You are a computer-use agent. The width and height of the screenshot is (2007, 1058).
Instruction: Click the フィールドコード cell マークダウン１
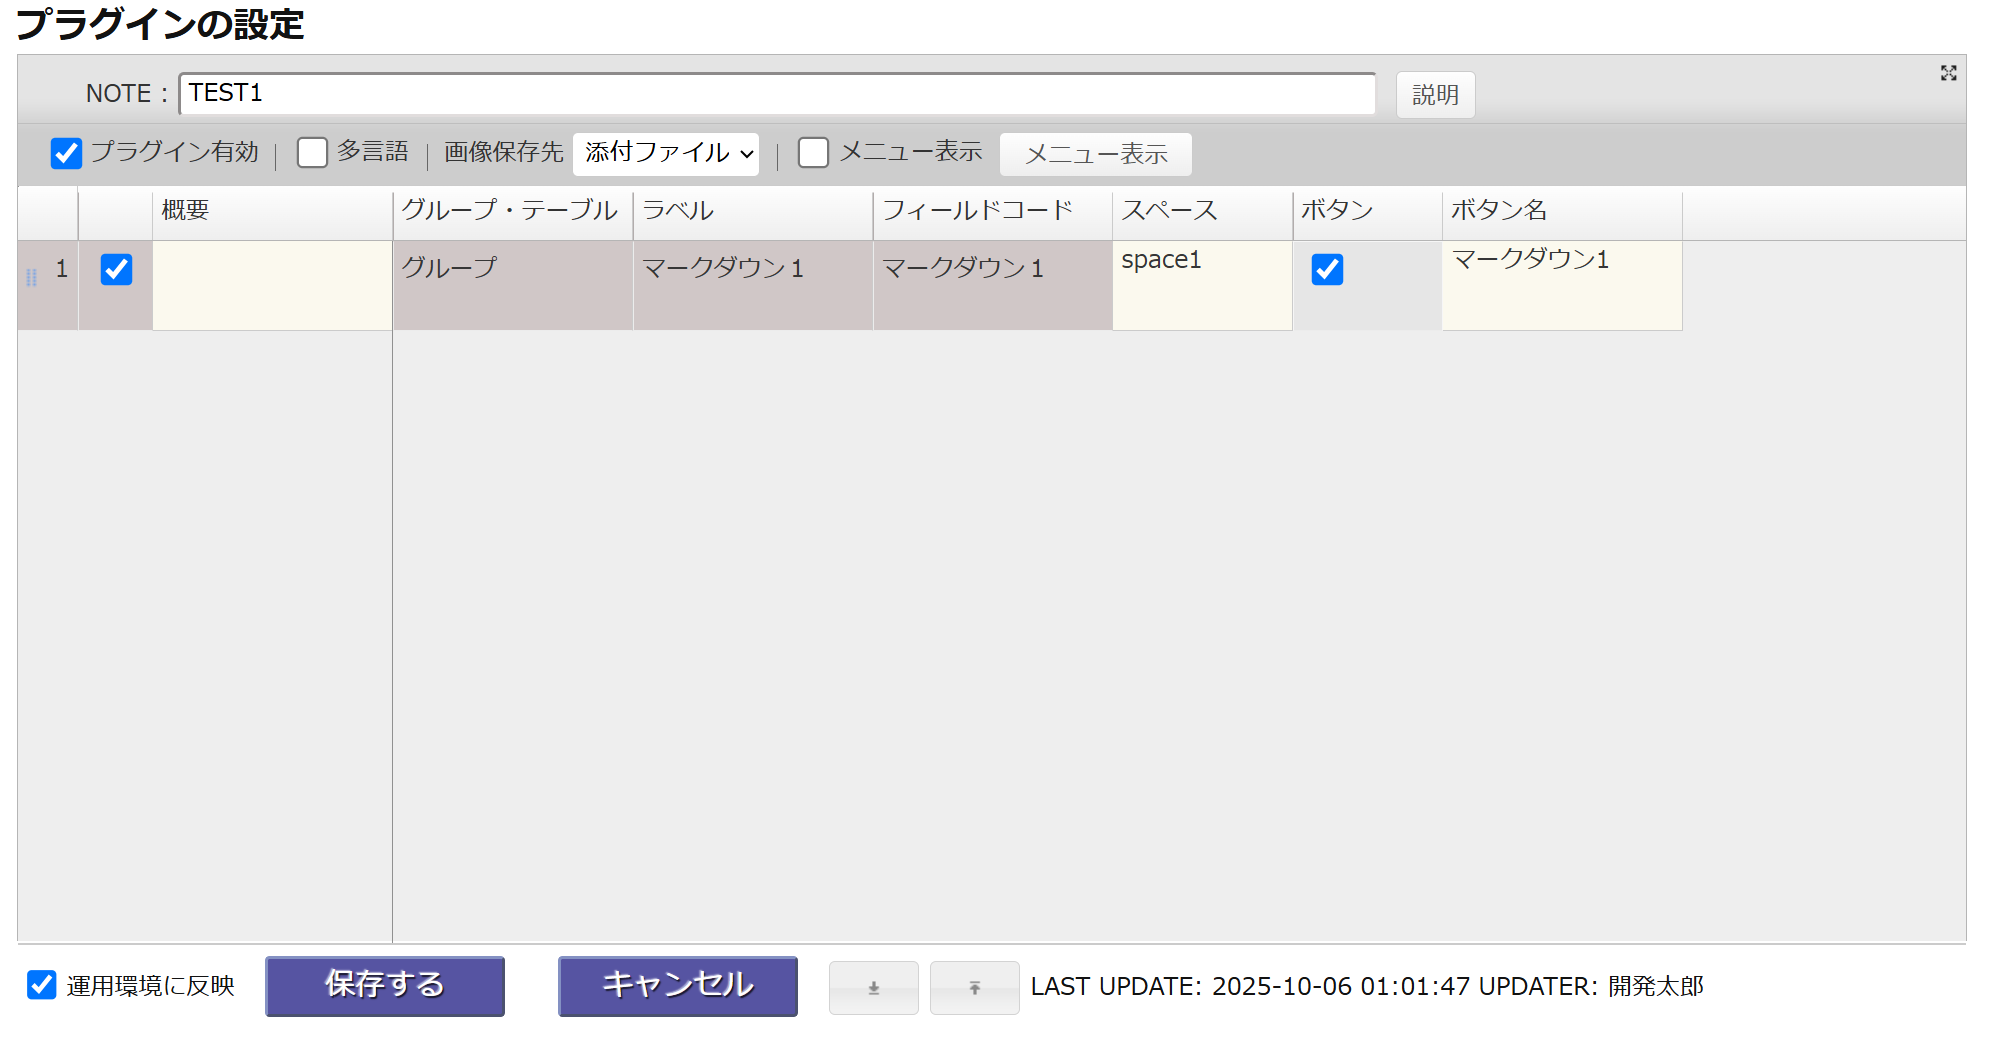coord(993,285)
